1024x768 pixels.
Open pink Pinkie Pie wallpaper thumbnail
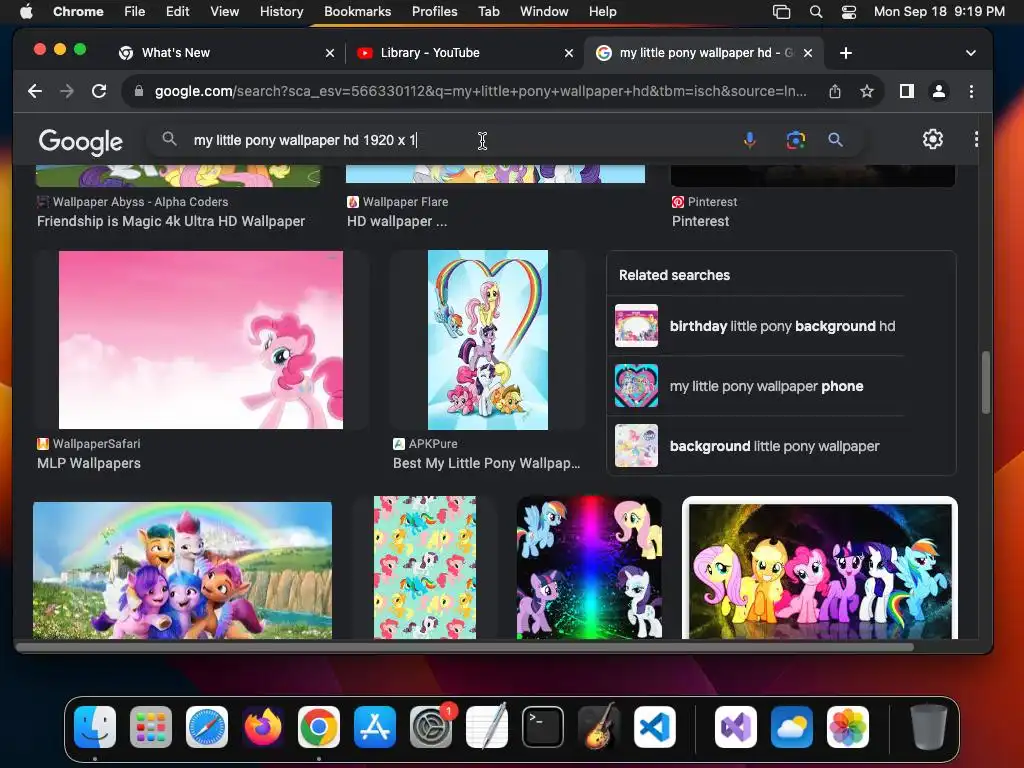[x=200, y=340]
